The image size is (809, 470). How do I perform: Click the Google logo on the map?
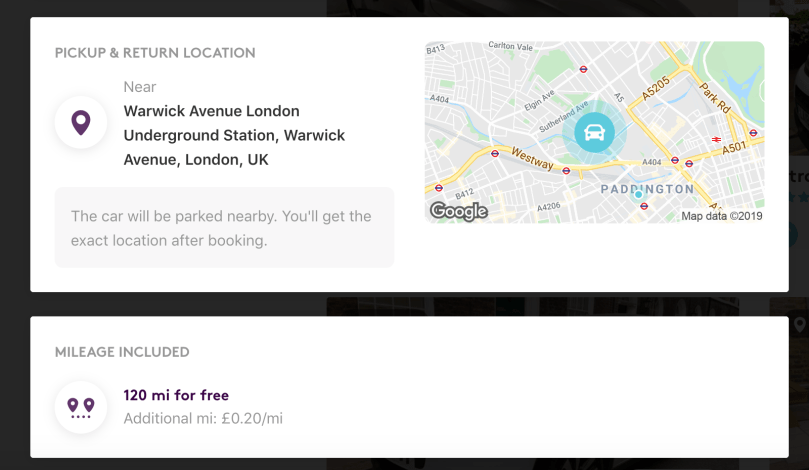pyautogui.click(x=459, y=211)
